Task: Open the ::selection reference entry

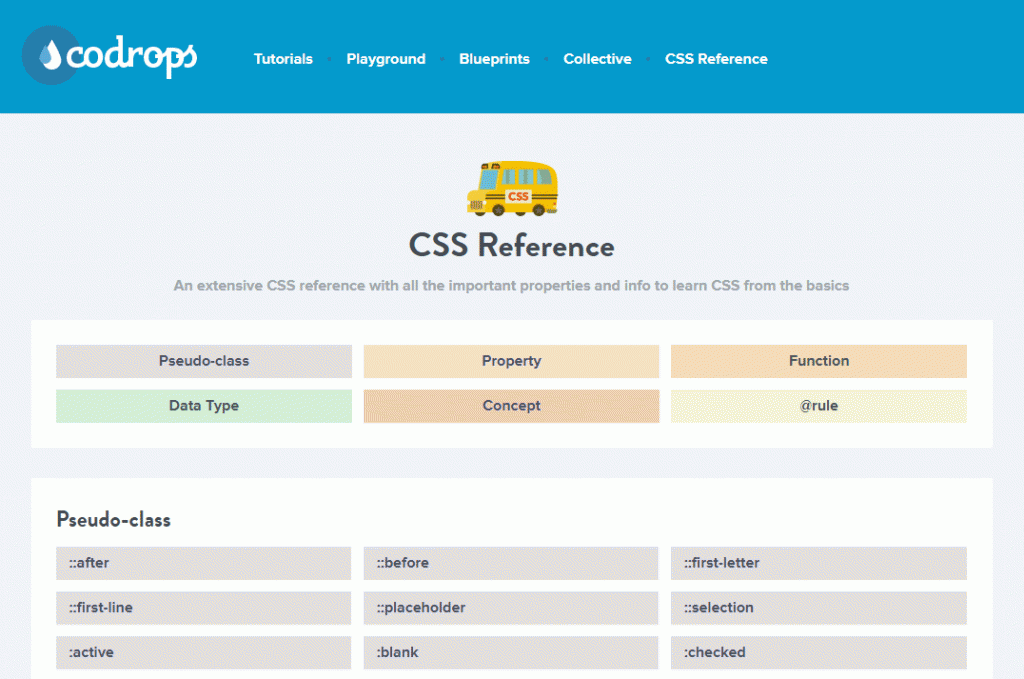Action: [x=819, y=608]
